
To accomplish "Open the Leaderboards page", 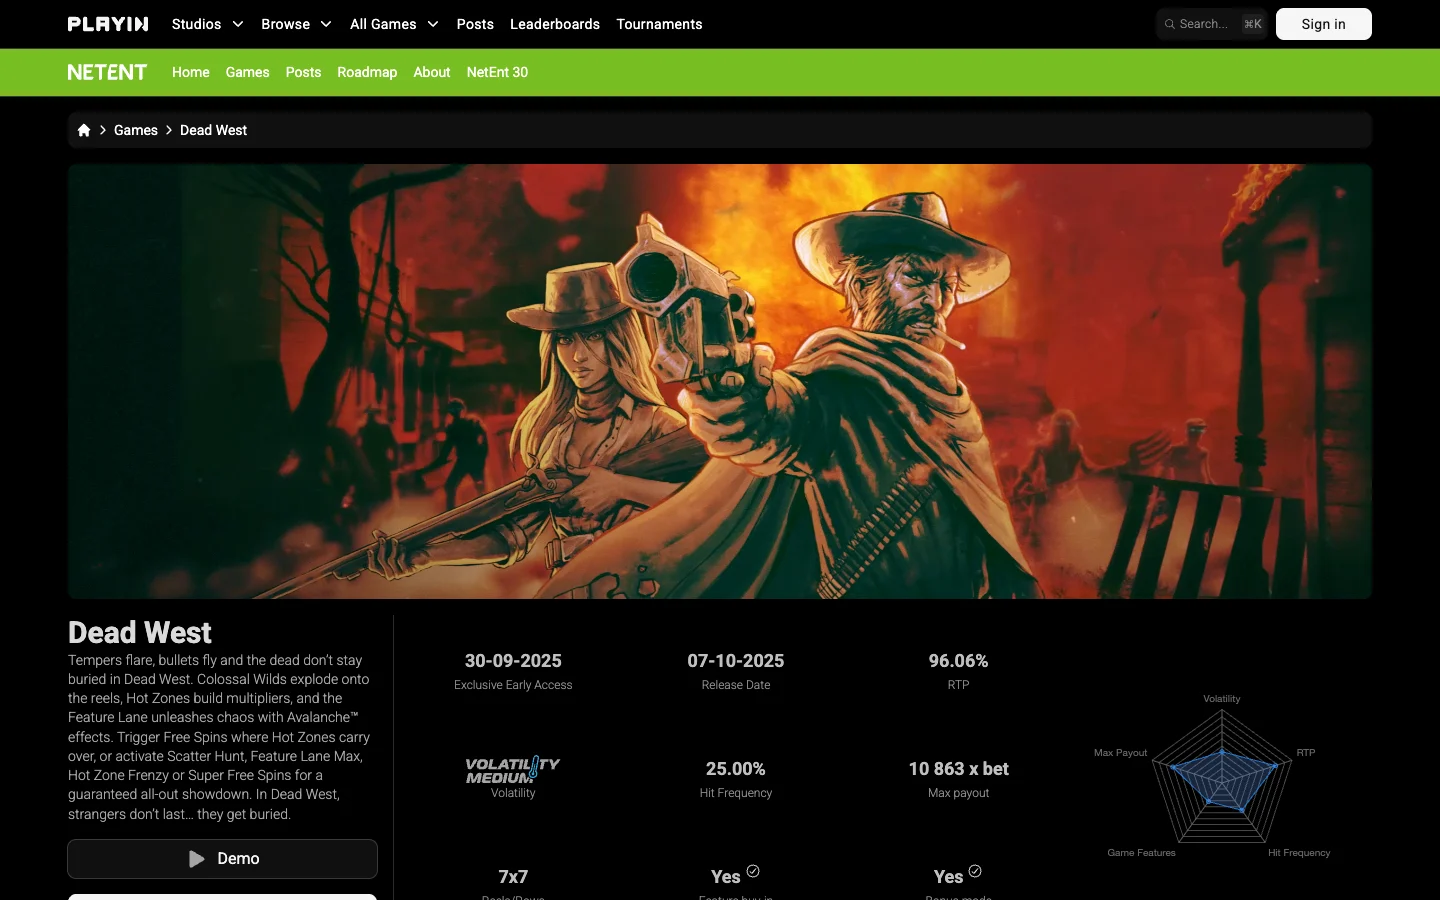I will 555,24.
